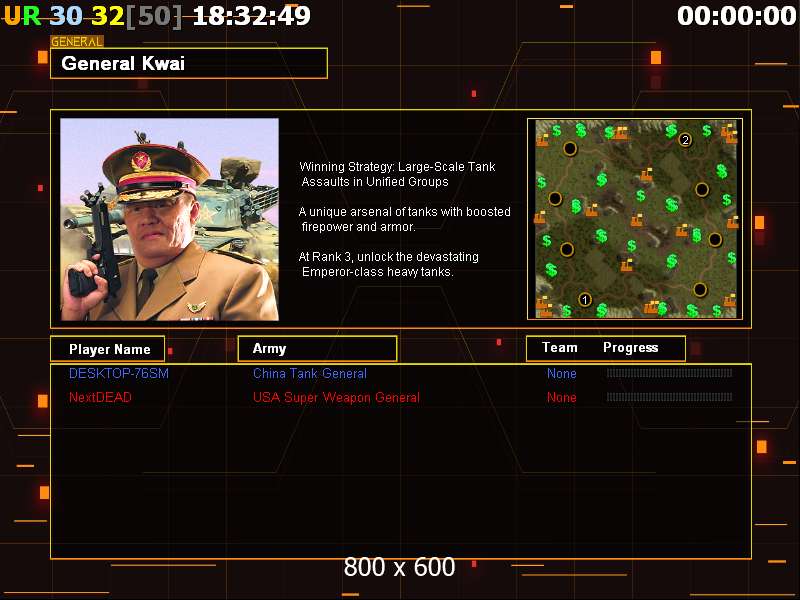The image size is (800, 600).
Task: Select player NextDEAD in the list
Action: [100, 398]
